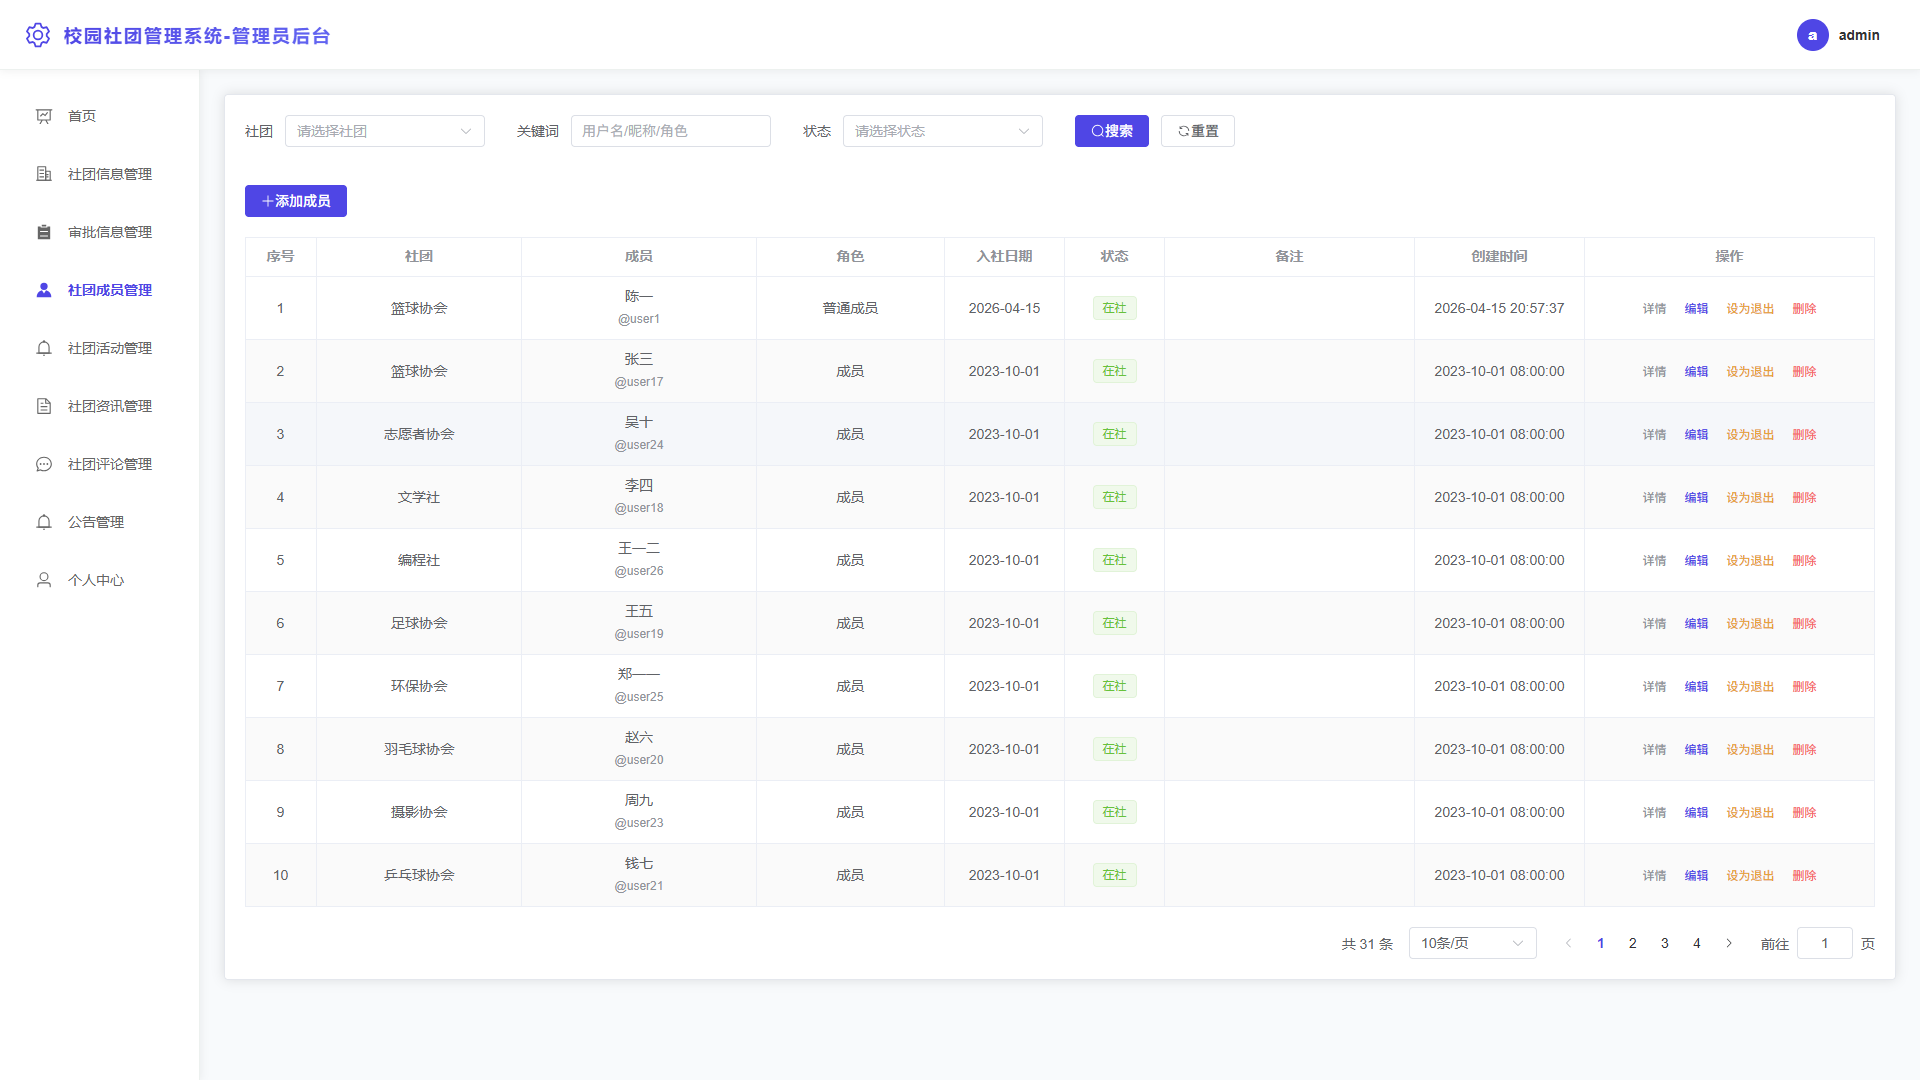Open the 10条/页 page size dropdown
1920x1080 pixels.
click(1472, 943)
